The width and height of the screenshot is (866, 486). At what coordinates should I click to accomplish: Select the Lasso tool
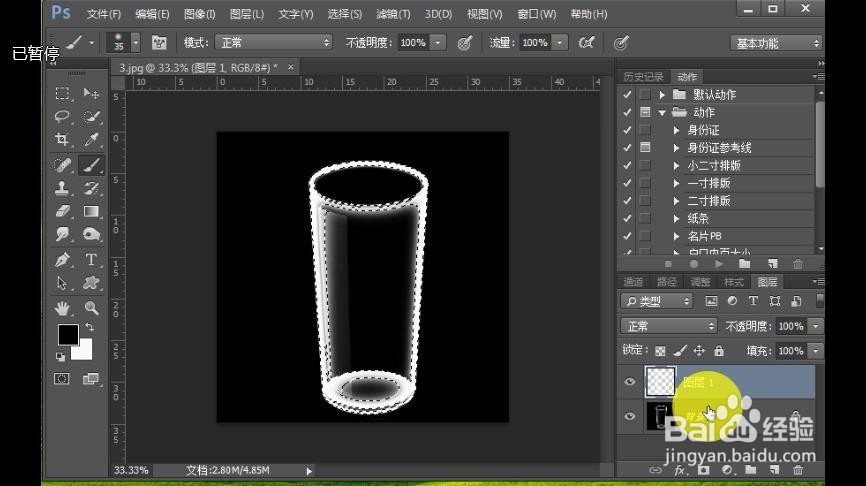point(62,117)
